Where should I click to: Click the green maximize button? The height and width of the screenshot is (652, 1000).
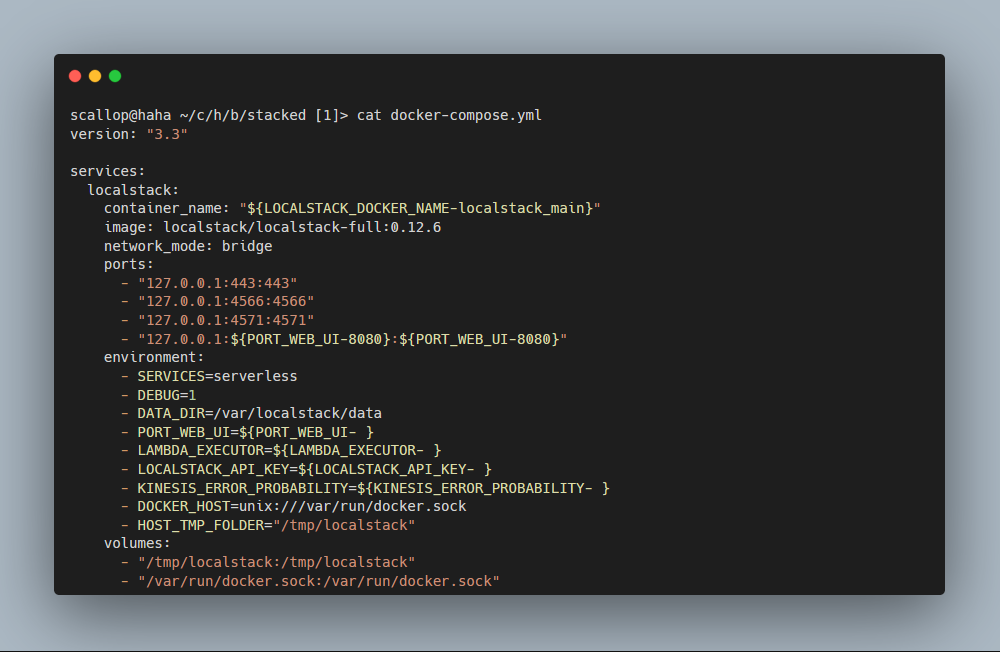pyautogui.click(x=115, y=75)
